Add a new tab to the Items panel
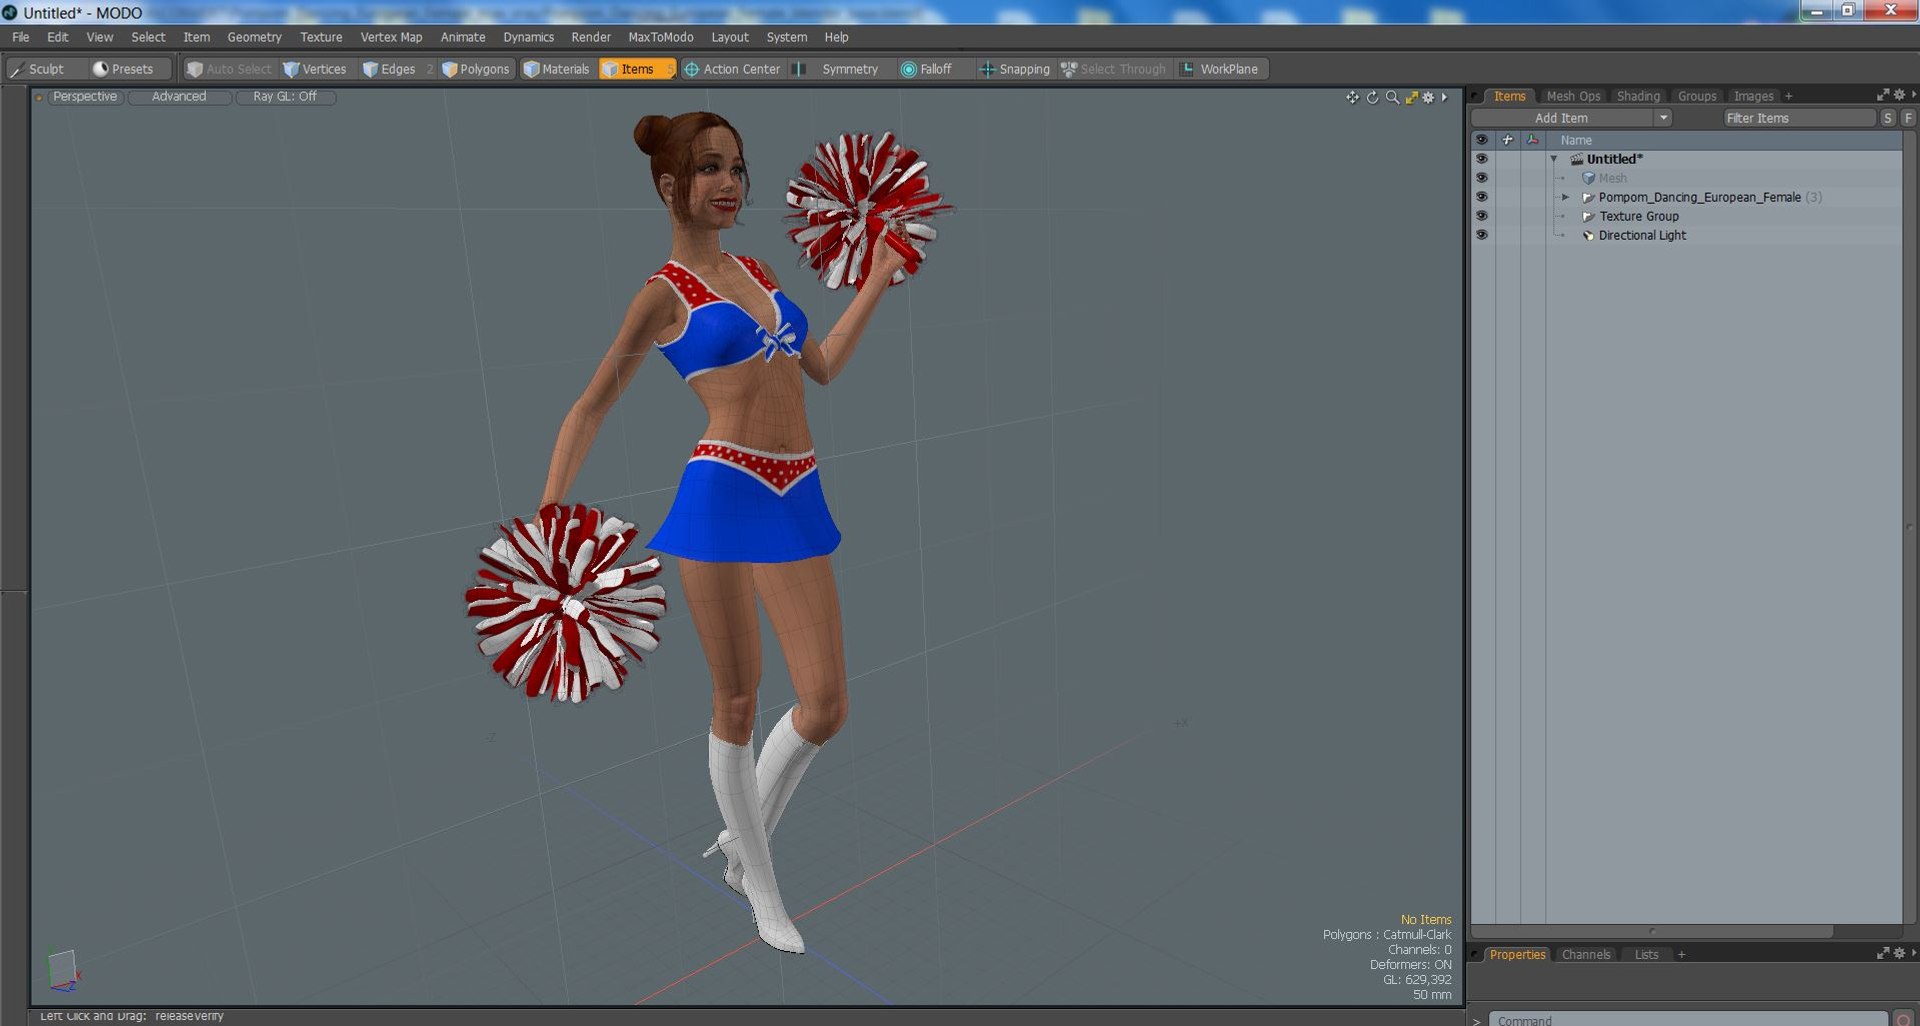1920x1026 pixels. point(1789,96)
